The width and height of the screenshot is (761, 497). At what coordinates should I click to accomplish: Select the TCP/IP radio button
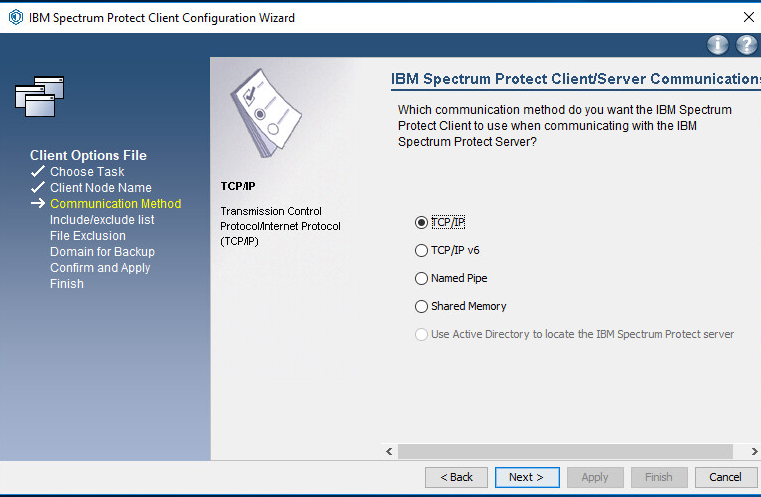(x=421, y=222)
